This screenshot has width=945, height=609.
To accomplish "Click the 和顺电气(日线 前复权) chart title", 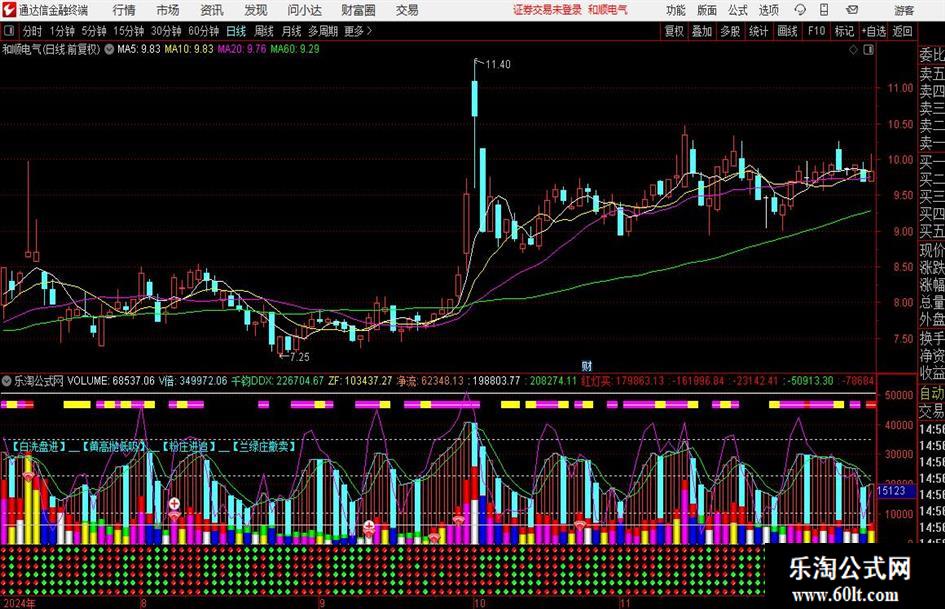I will [51, 49].
